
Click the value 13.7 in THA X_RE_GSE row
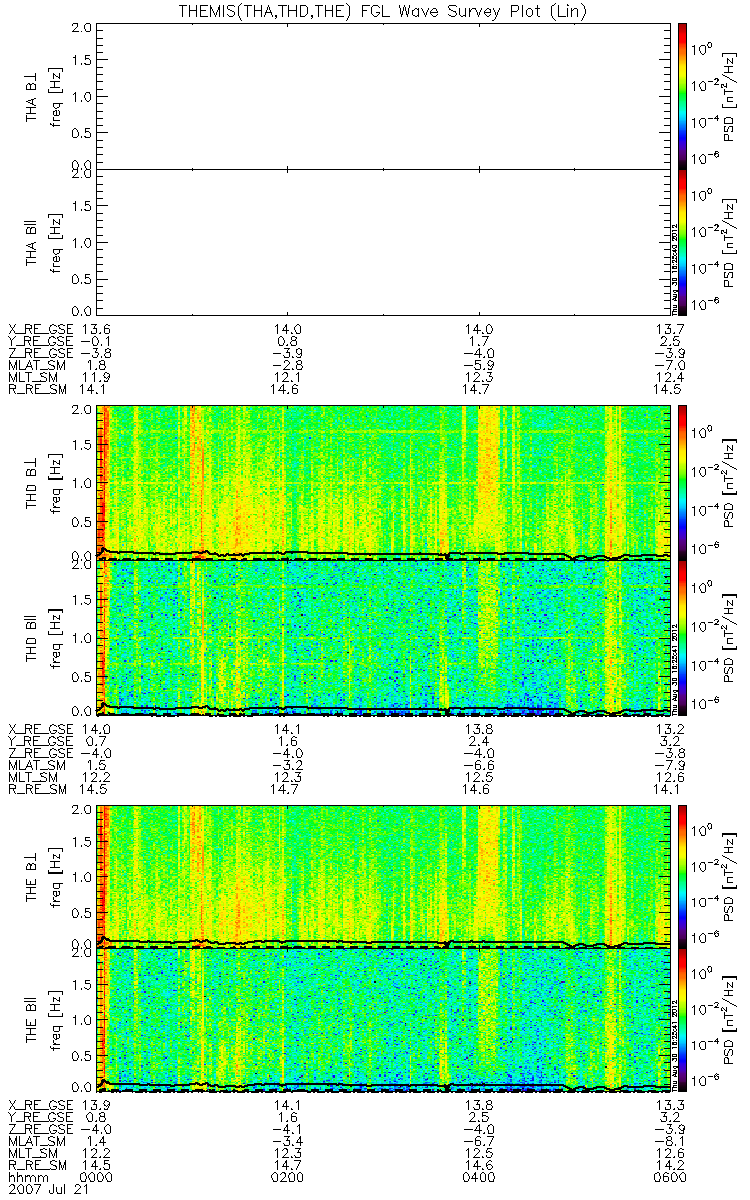668,328
